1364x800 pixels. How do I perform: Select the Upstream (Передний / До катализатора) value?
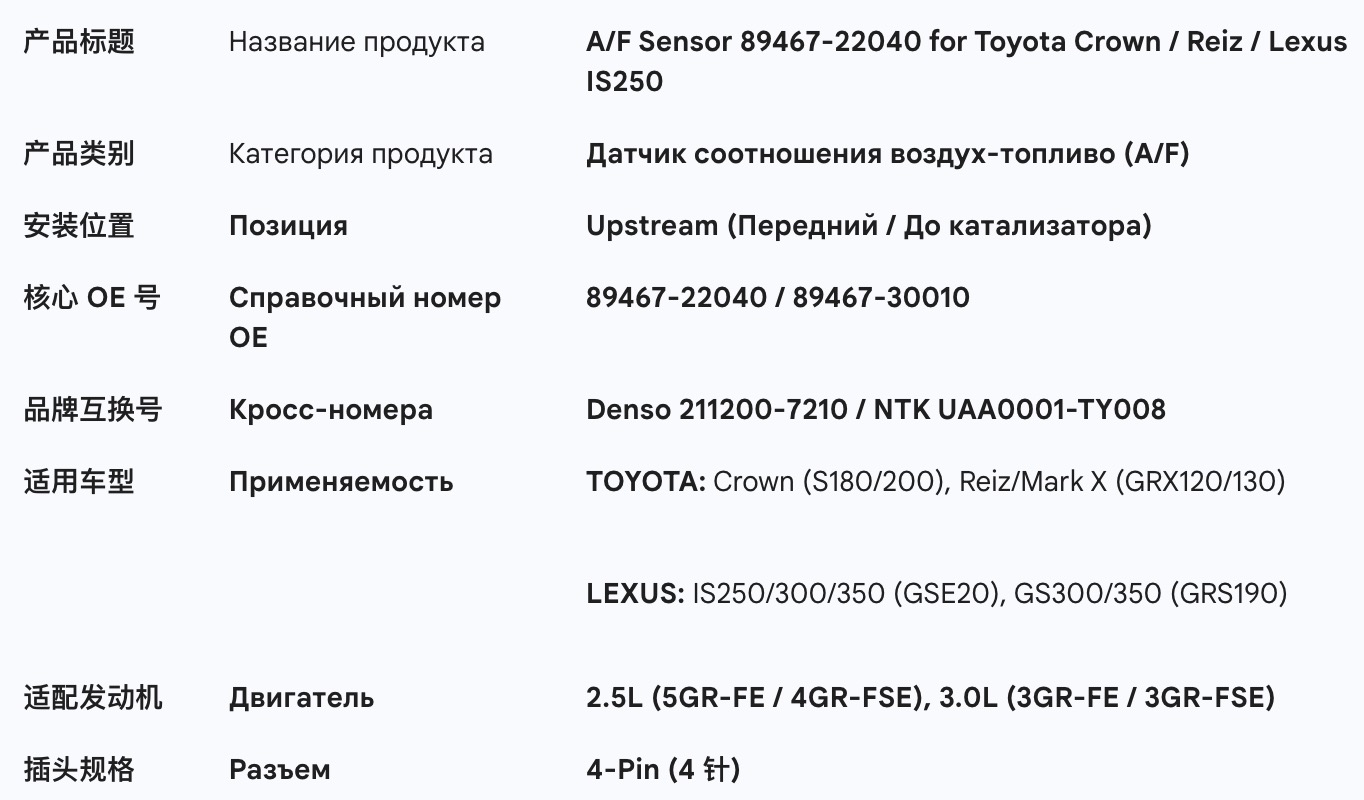868,226
